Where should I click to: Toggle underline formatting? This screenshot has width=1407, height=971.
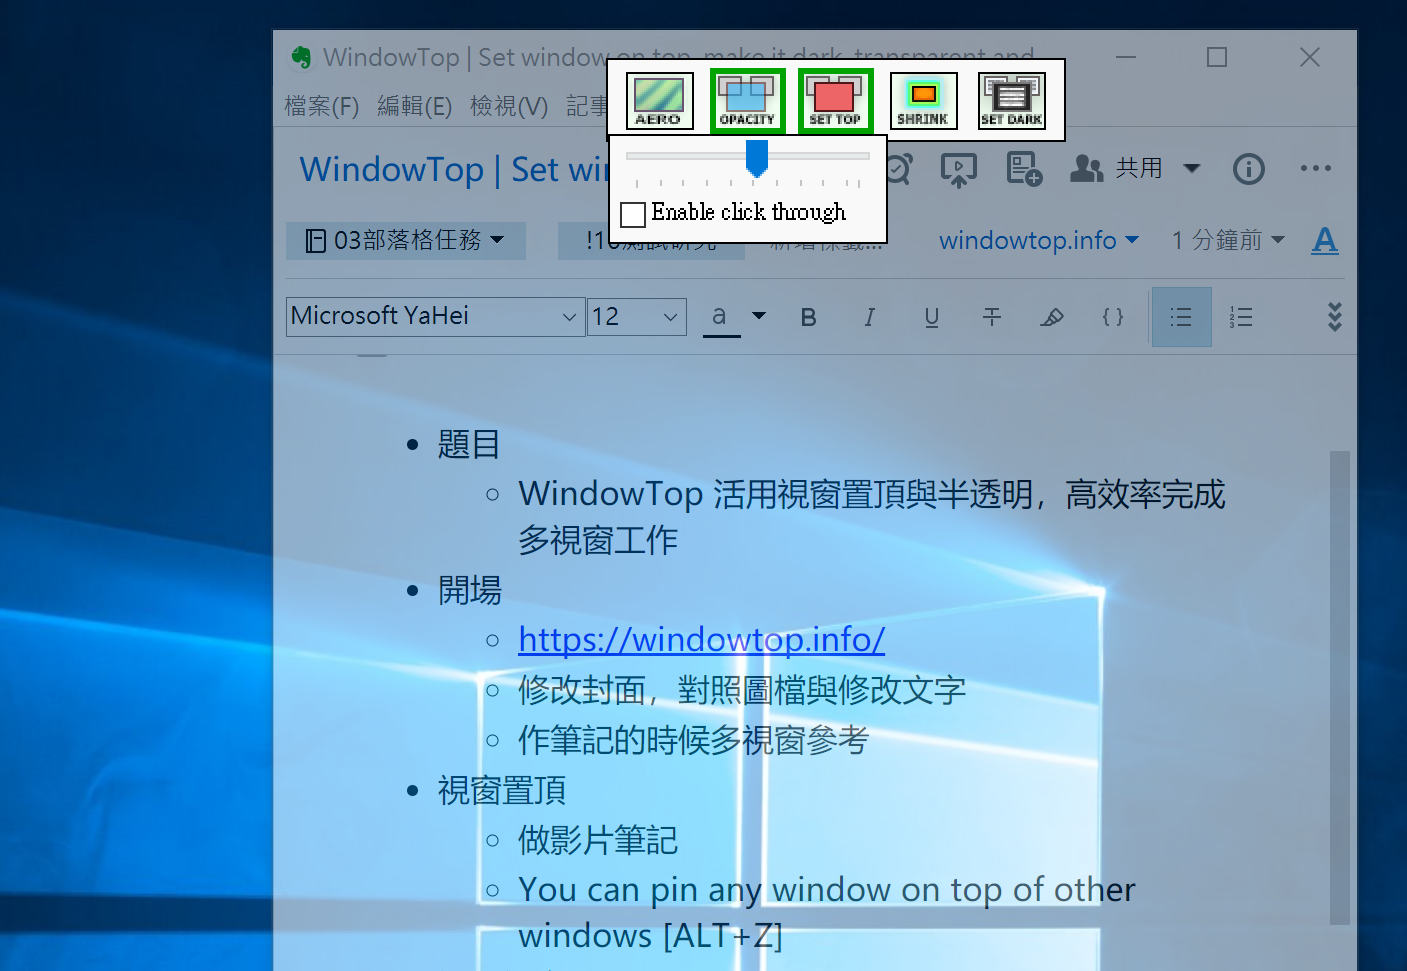931,317
